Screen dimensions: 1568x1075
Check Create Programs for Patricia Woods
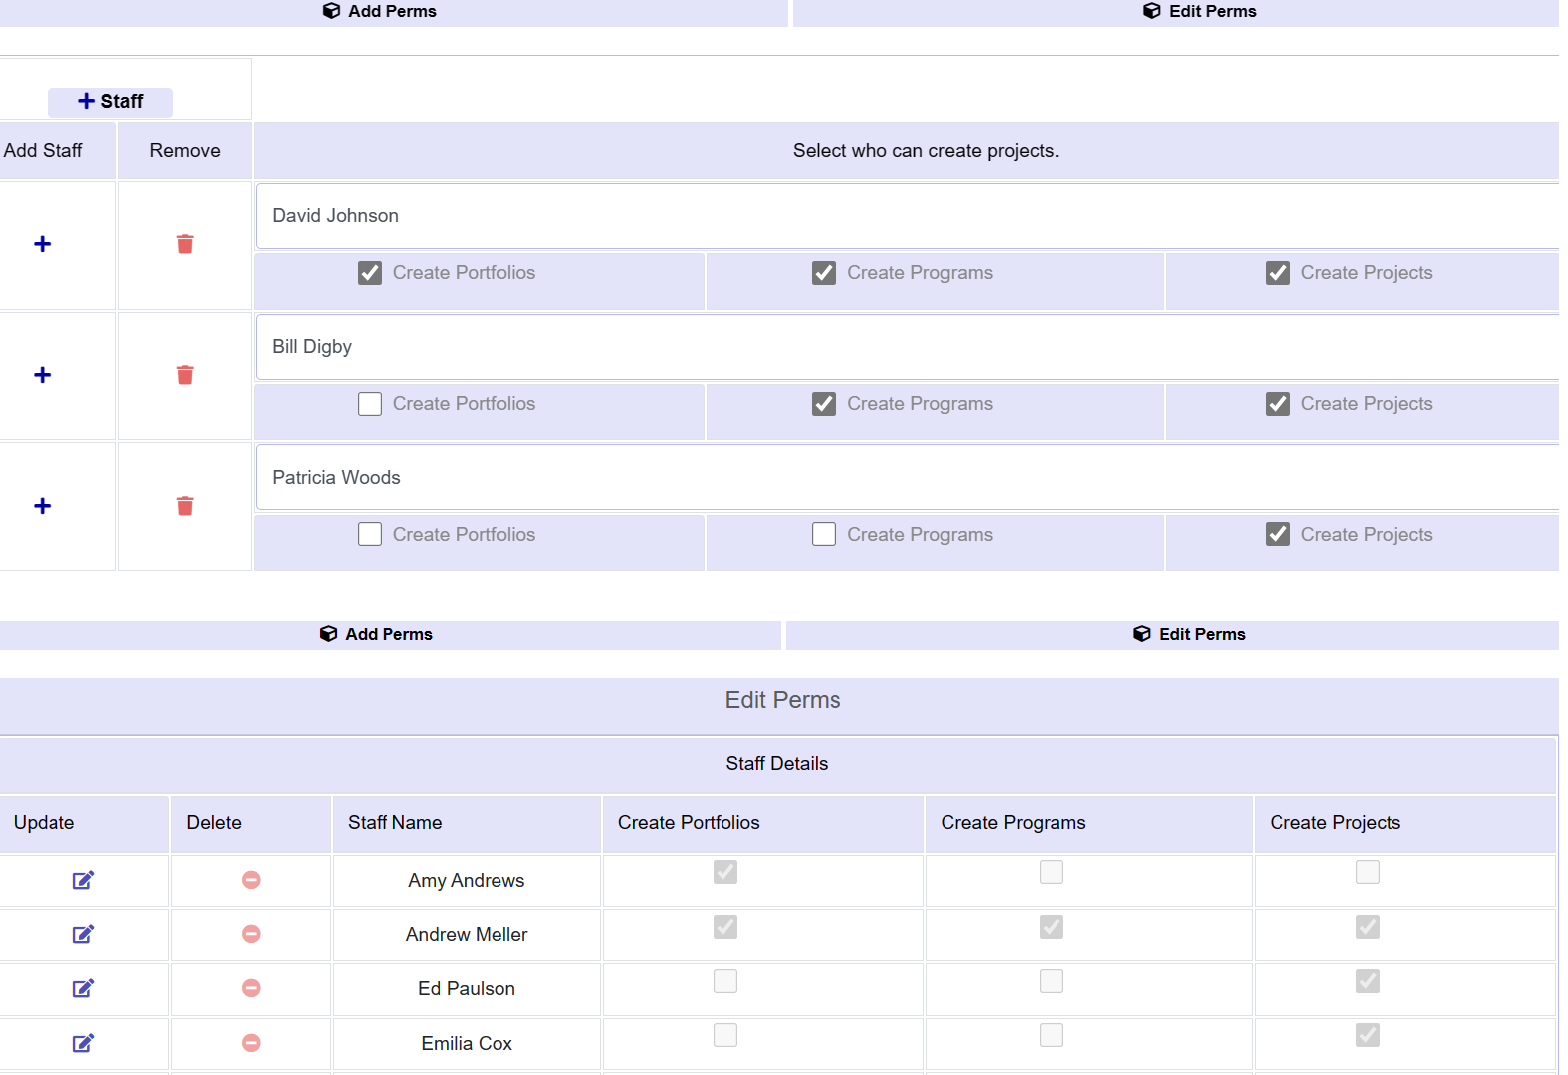(x=824, y=535)
